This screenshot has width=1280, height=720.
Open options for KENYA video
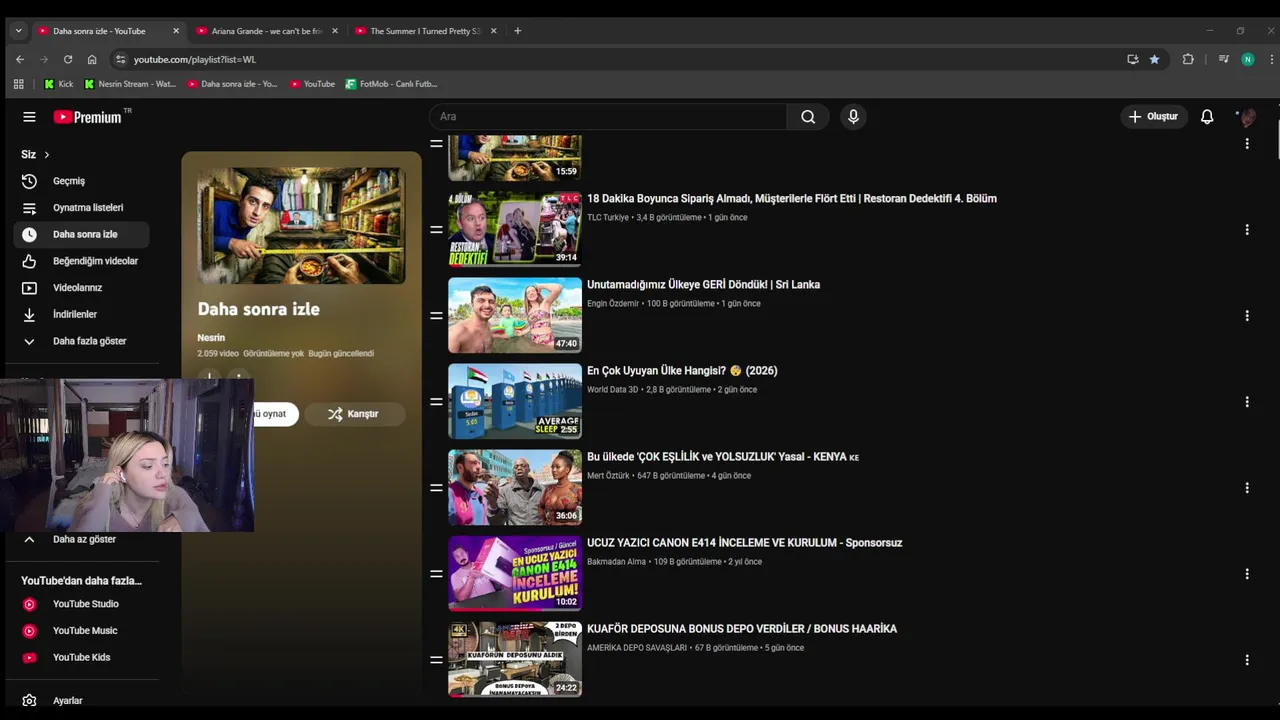[x=1246, y=488]
